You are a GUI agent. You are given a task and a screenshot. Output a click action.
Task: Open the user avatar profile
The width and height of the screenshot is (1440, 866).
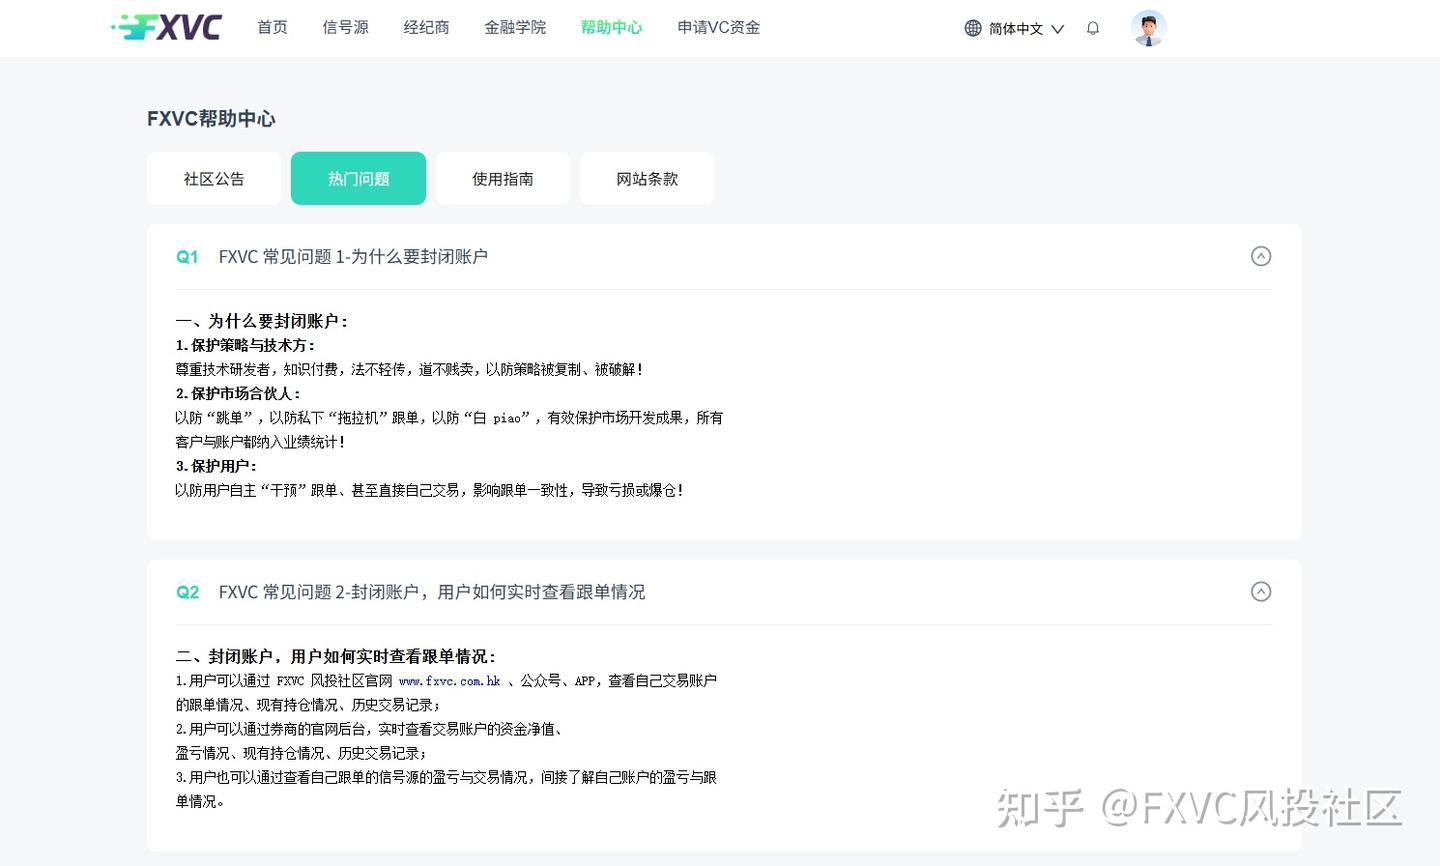(1149, 28)
